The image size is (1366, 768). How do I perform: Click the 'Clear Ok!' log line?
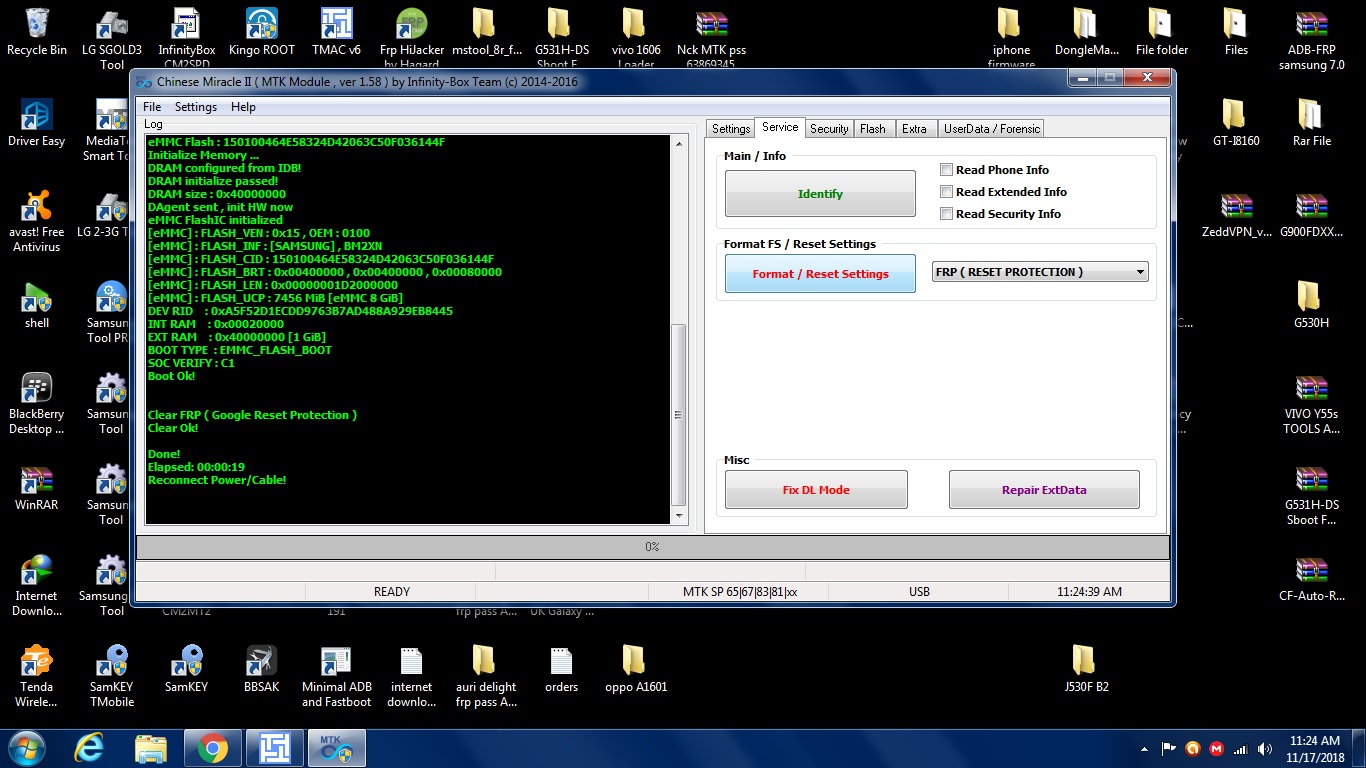[173, 428]
